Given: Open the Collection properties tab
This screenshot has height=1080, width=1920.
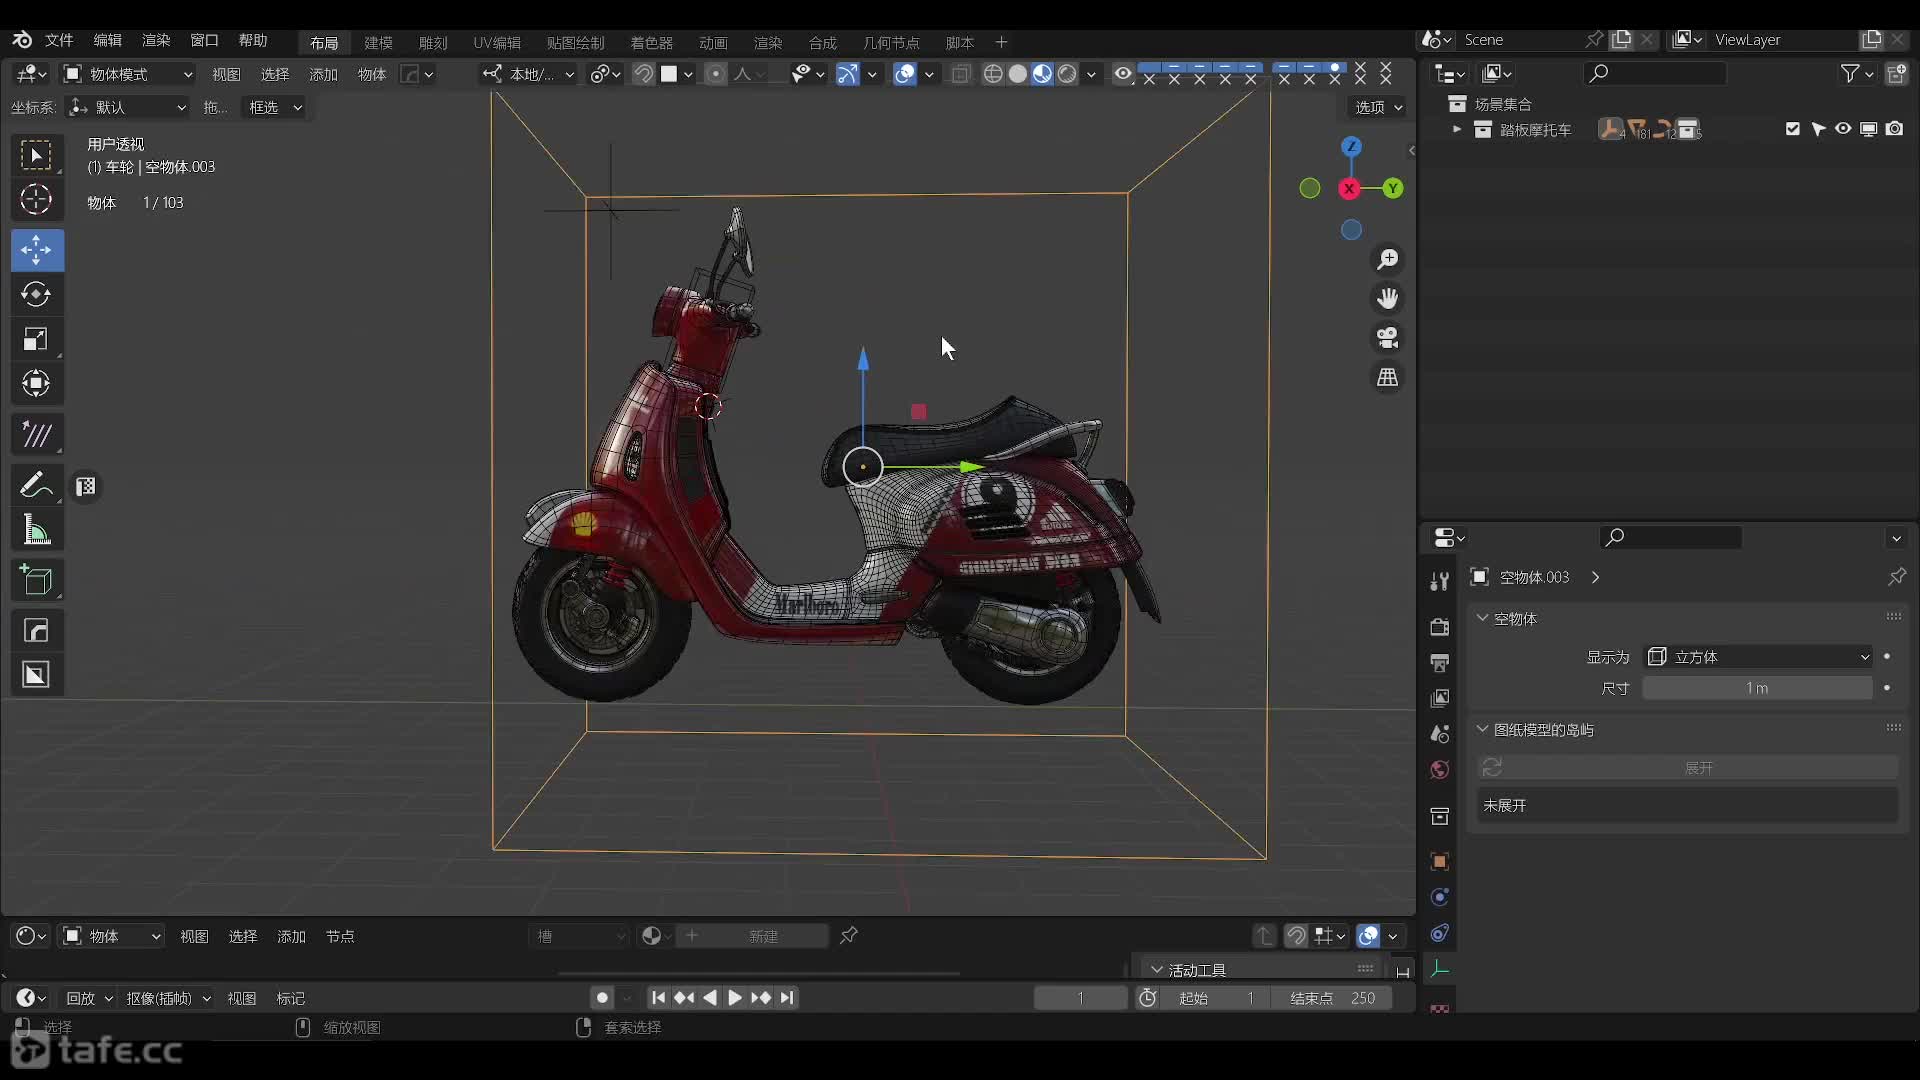Looking at the screenshot, I should (x=1440, y=817).
